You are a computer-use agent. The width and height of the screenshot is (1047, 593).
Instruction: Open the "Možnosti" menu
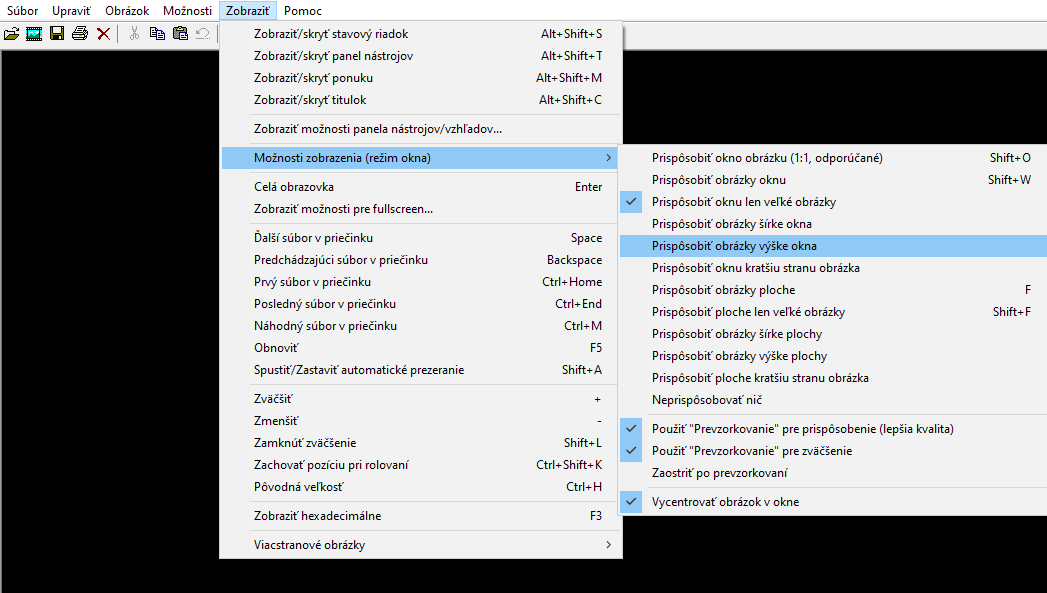pyautogui.click(x=187, y=11)
